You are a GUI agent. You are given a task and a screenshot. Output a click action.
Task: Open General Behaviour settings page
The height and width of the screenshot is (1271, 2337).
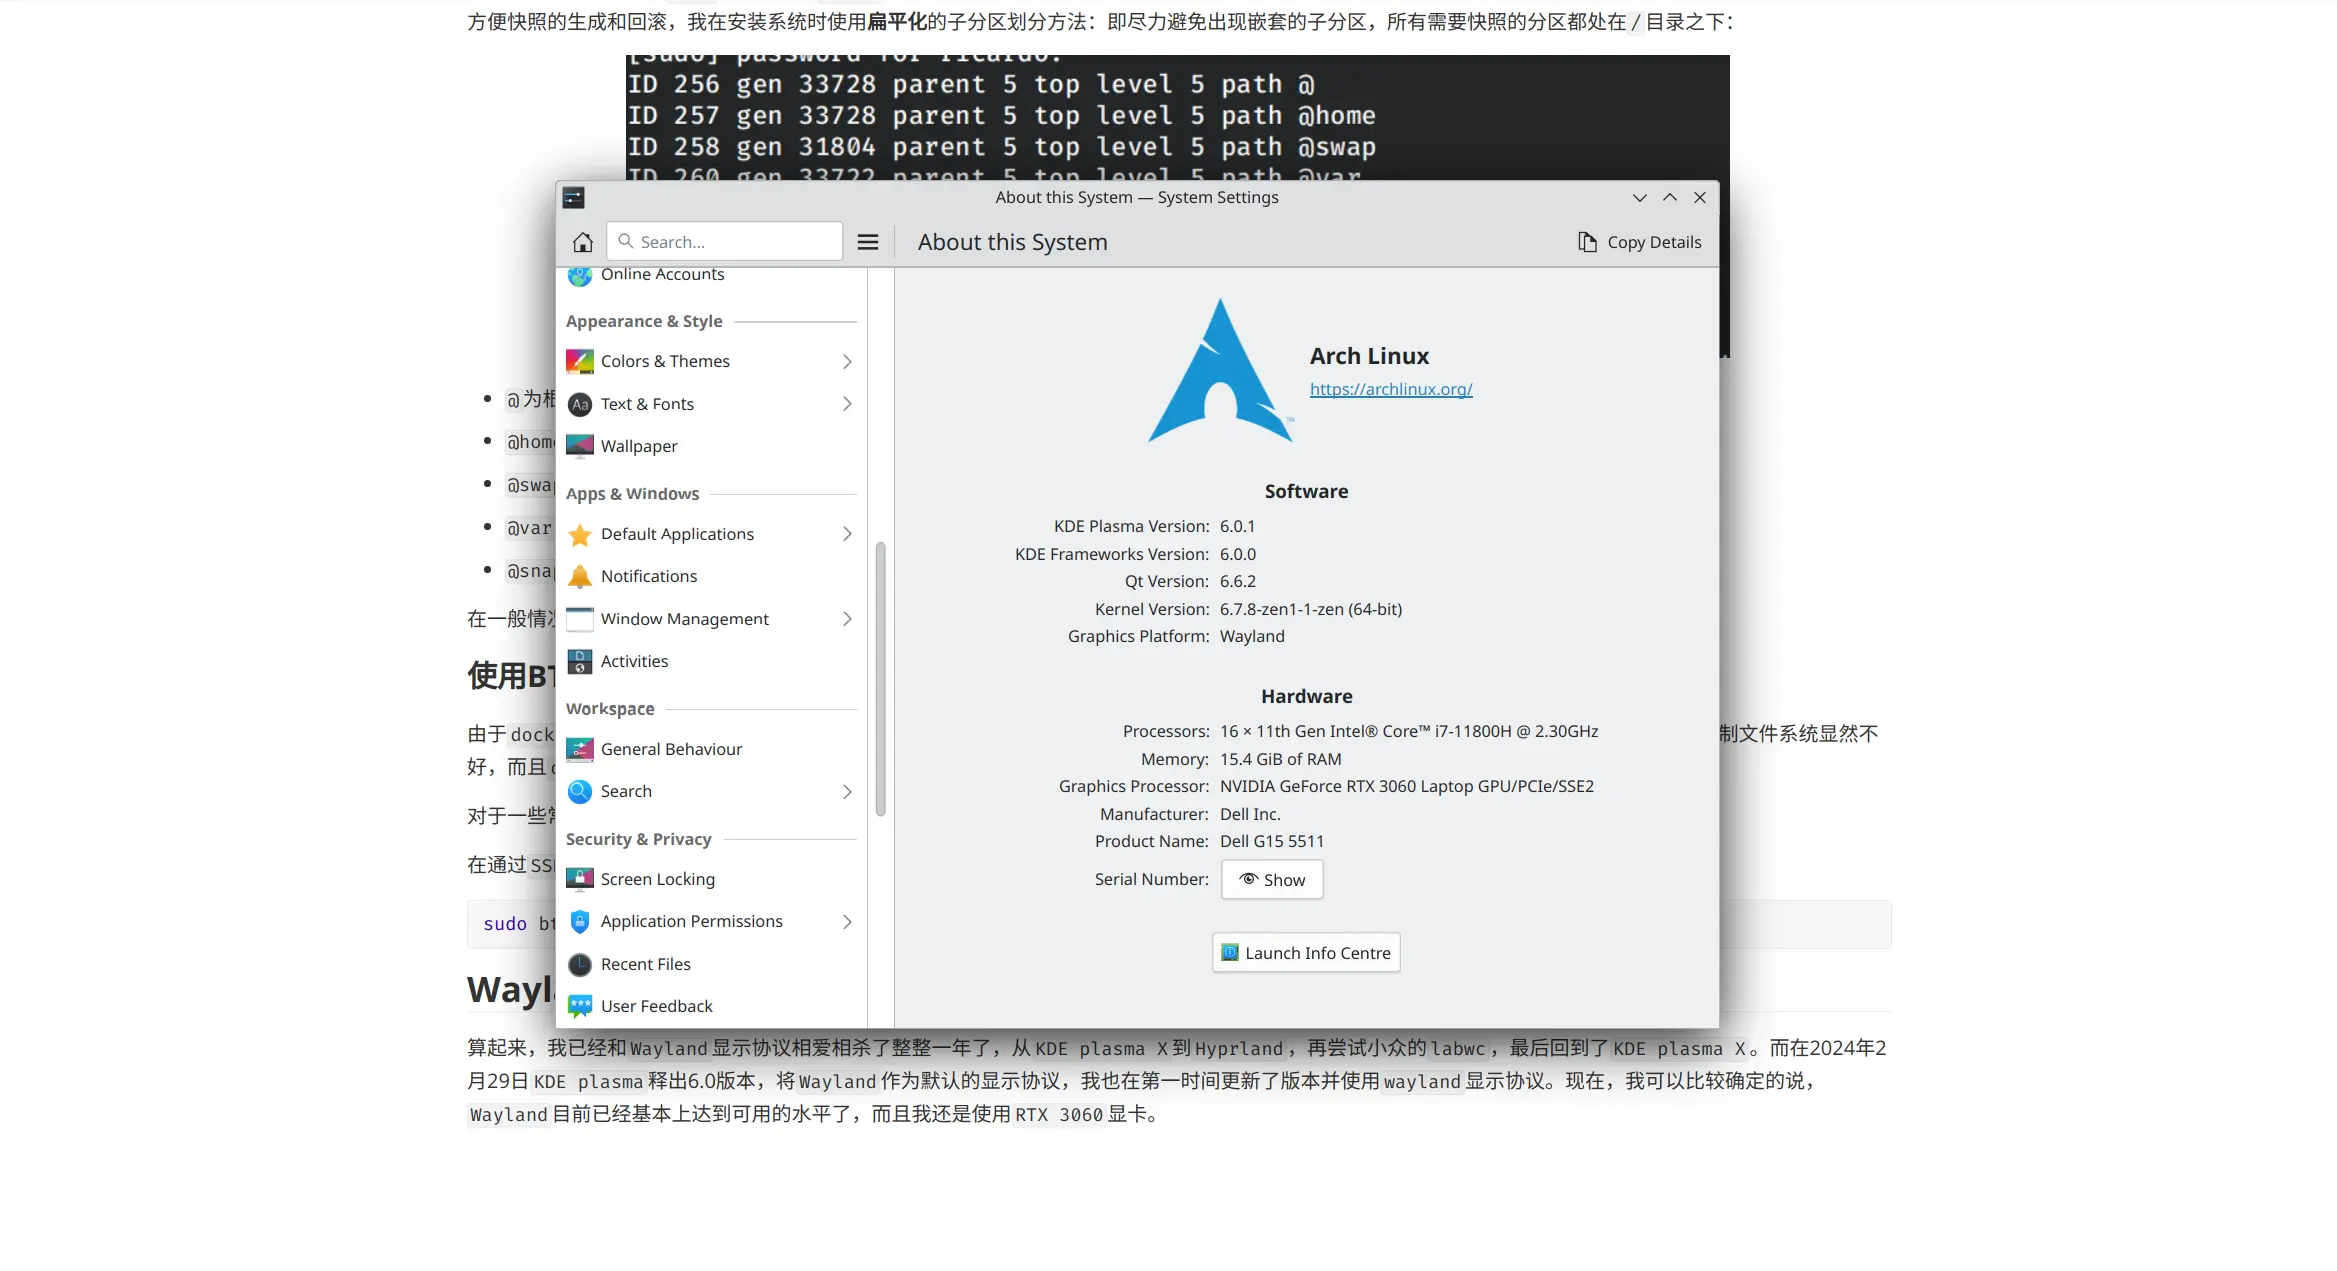pos(671,749)
